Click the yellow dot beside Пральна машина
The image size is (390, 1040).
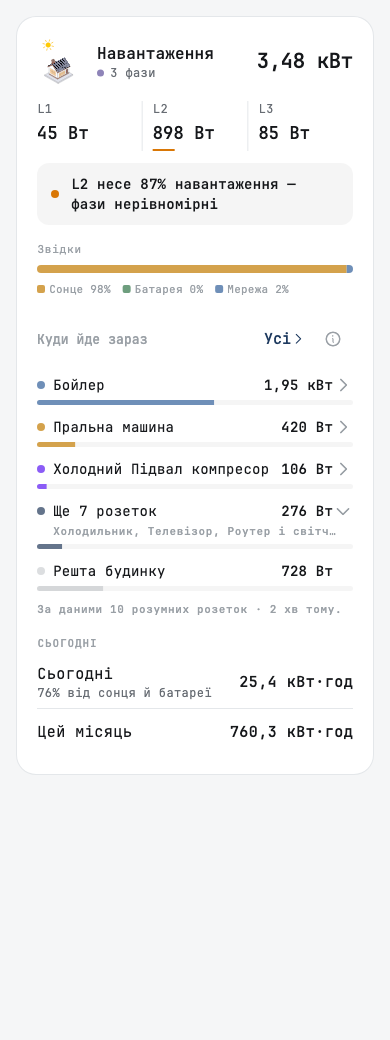pos(41,427)
